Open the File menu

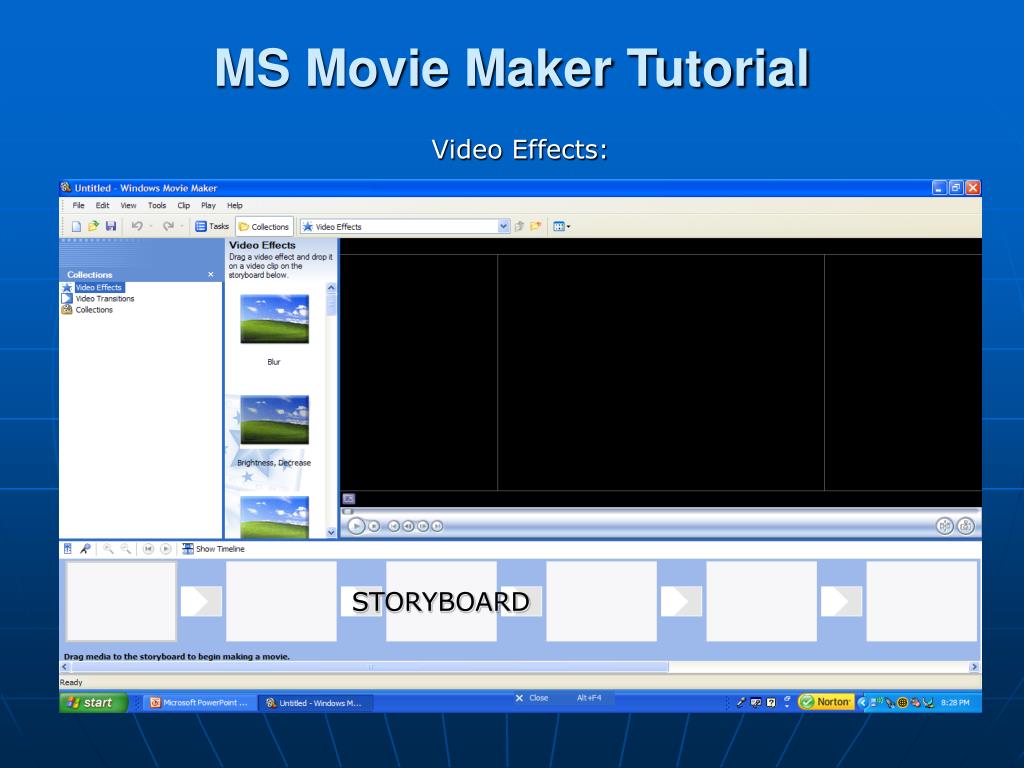78,205
